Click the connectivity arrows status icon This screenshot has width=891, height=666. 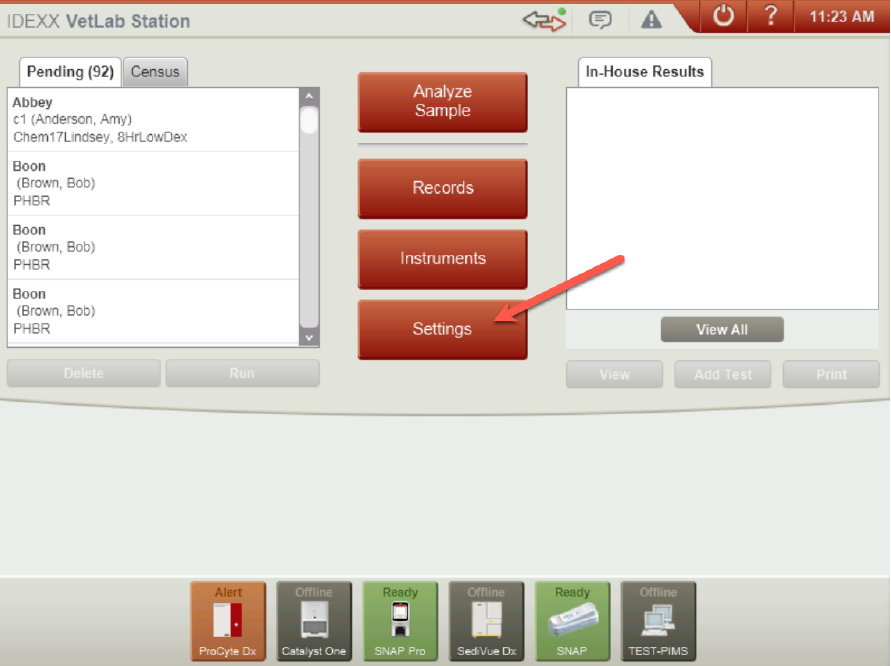click(544, 20)
